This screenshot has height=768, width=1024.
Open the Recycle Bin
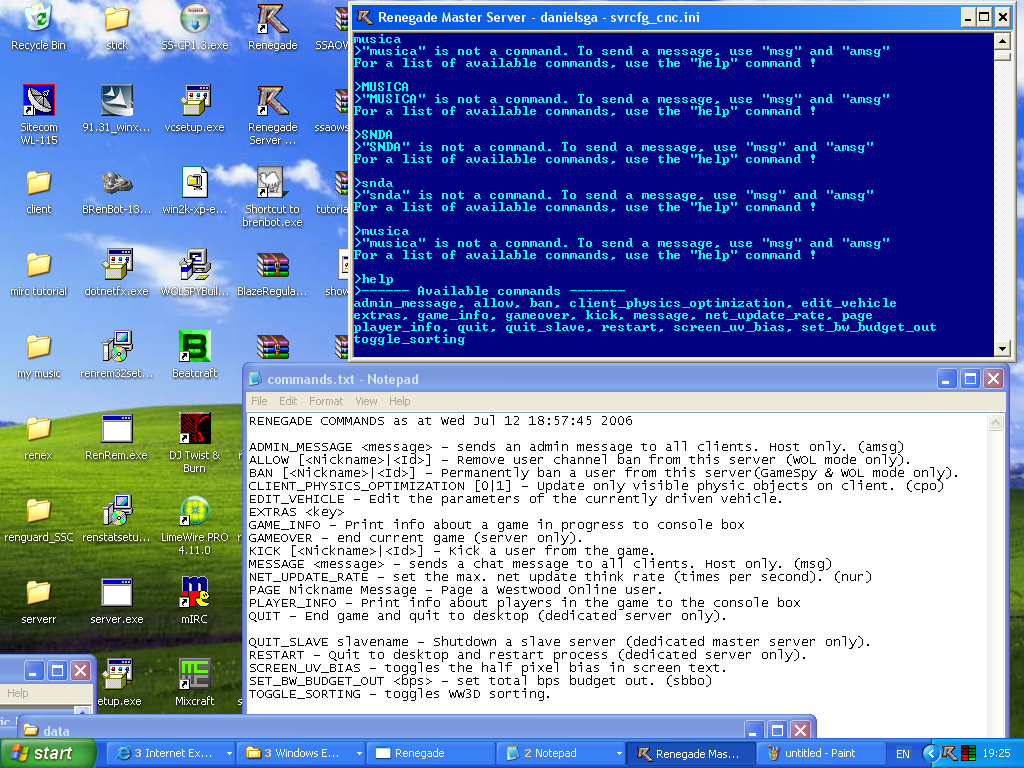coord(38,20)
